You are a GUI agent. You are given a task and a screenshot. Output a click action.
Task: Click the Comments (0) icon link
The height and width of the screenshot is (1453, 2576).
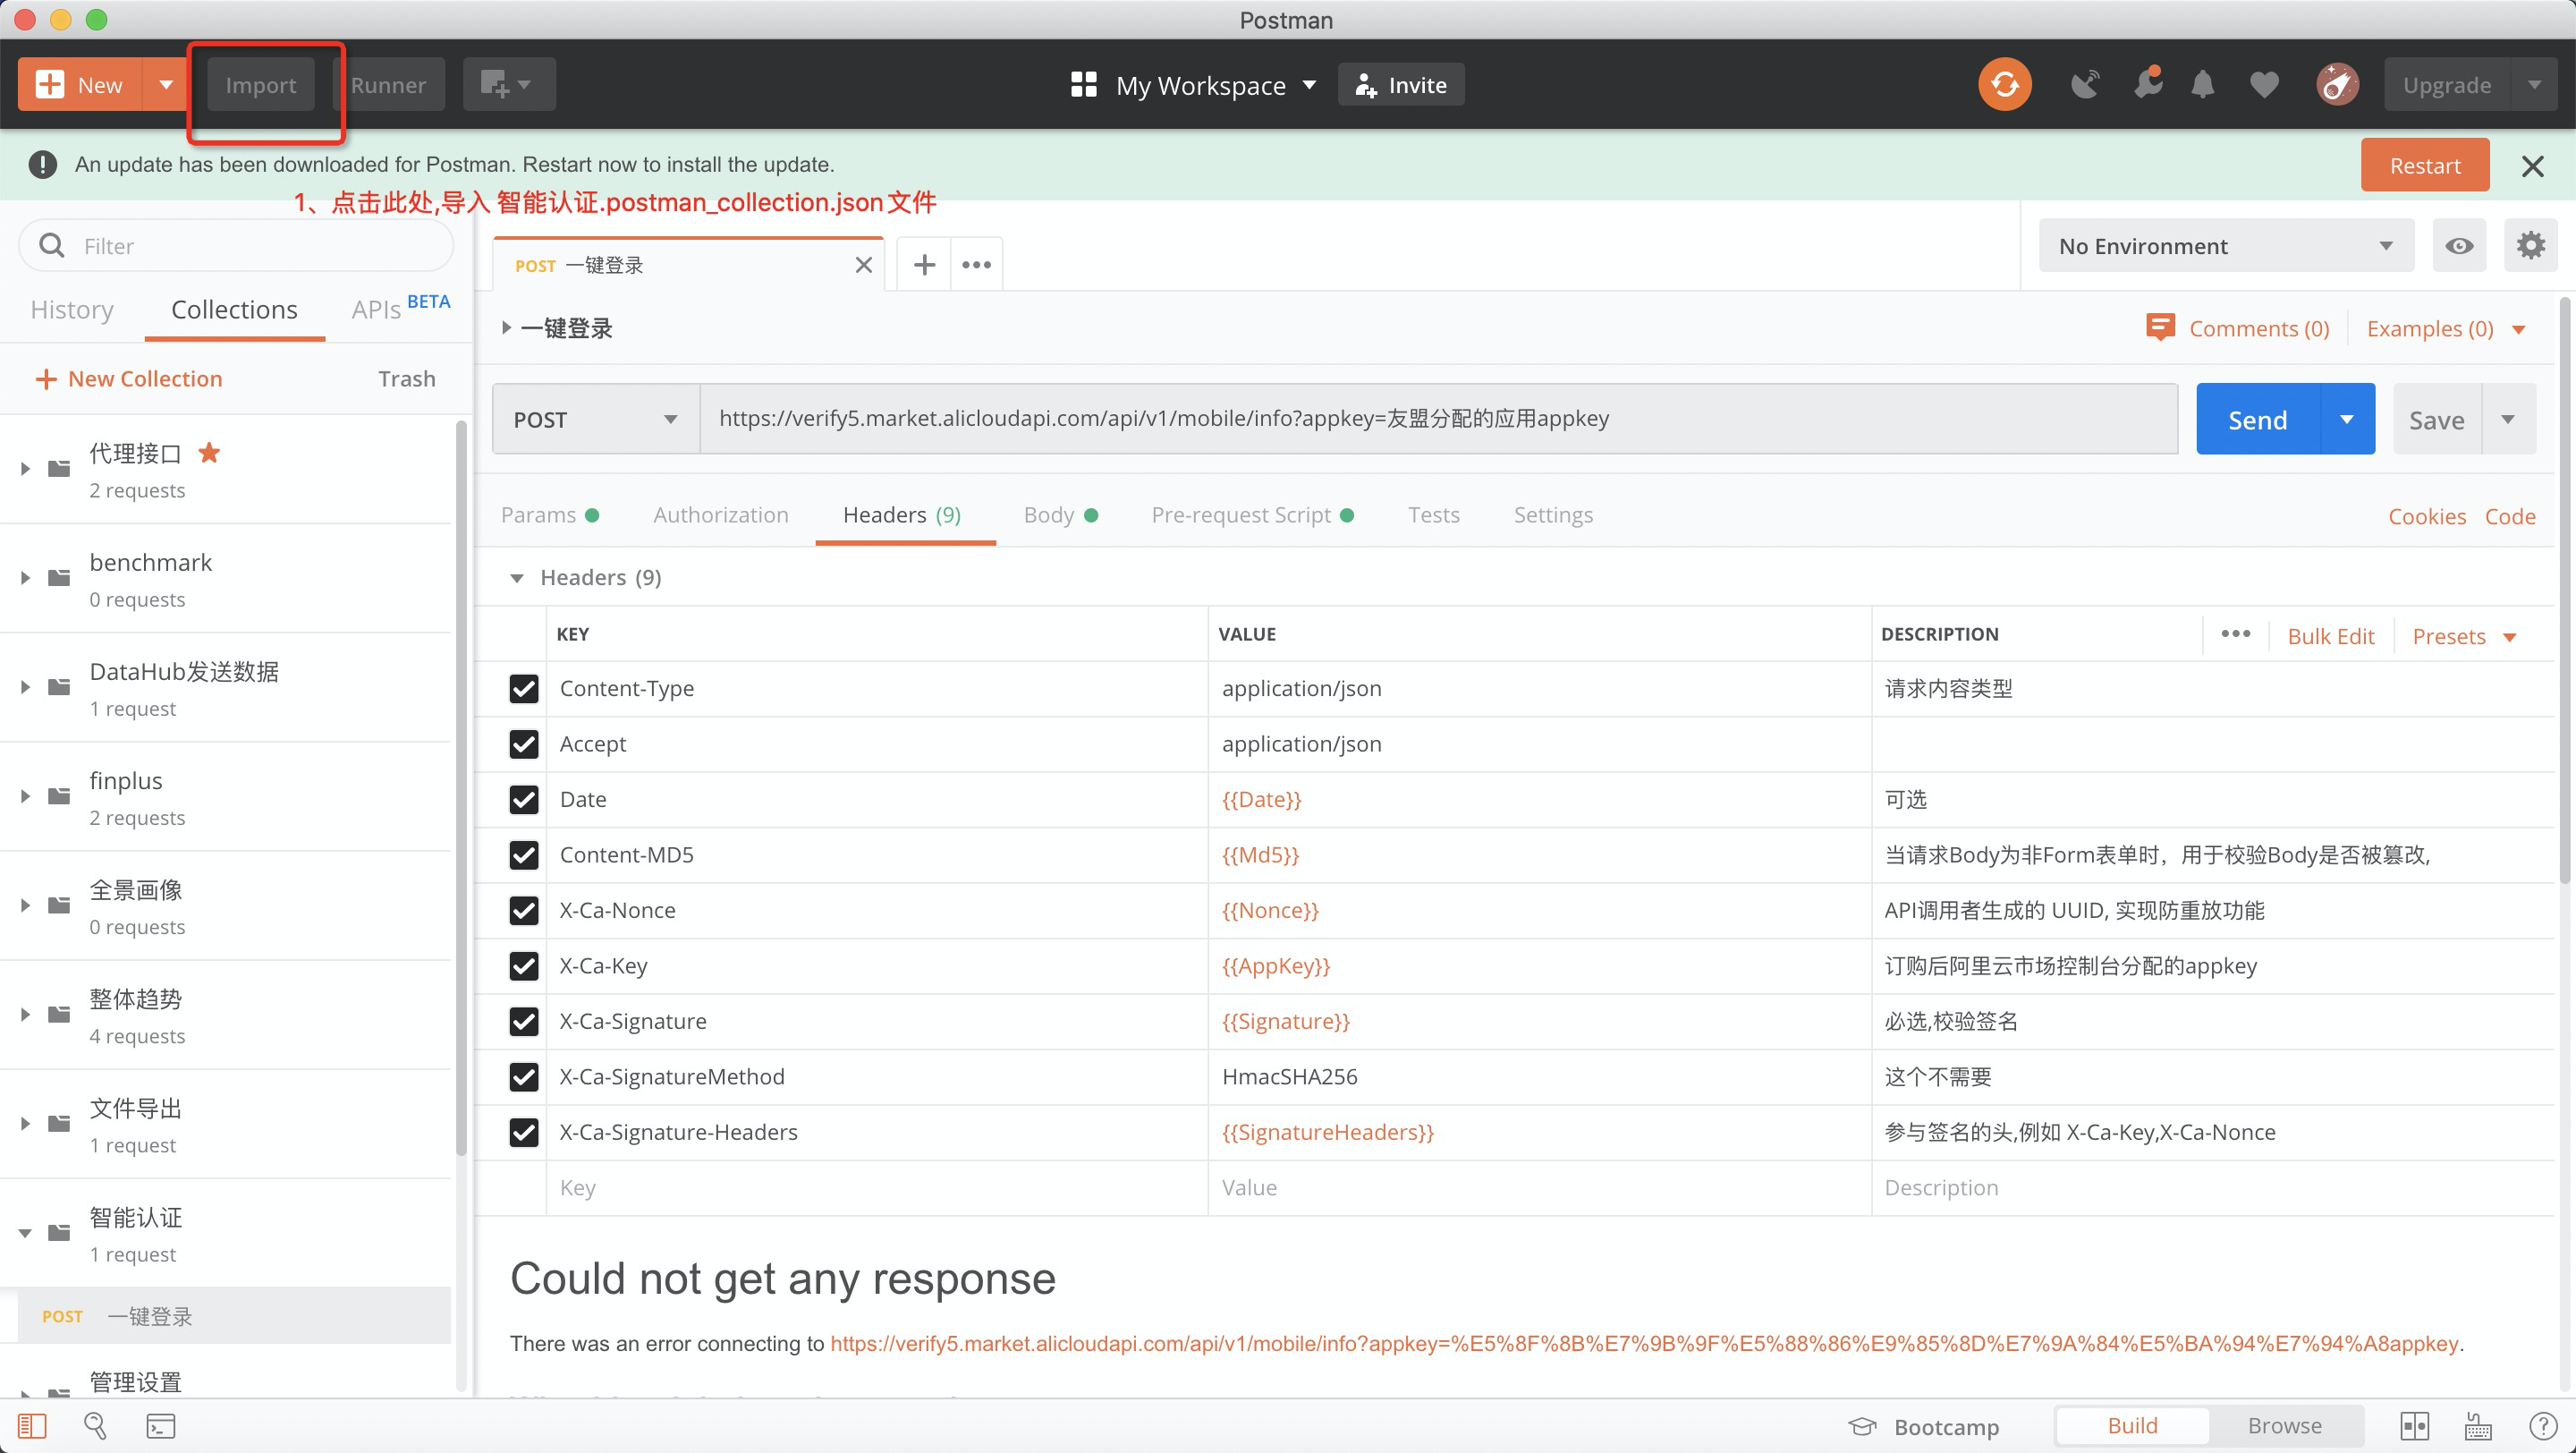(2238, 328)
